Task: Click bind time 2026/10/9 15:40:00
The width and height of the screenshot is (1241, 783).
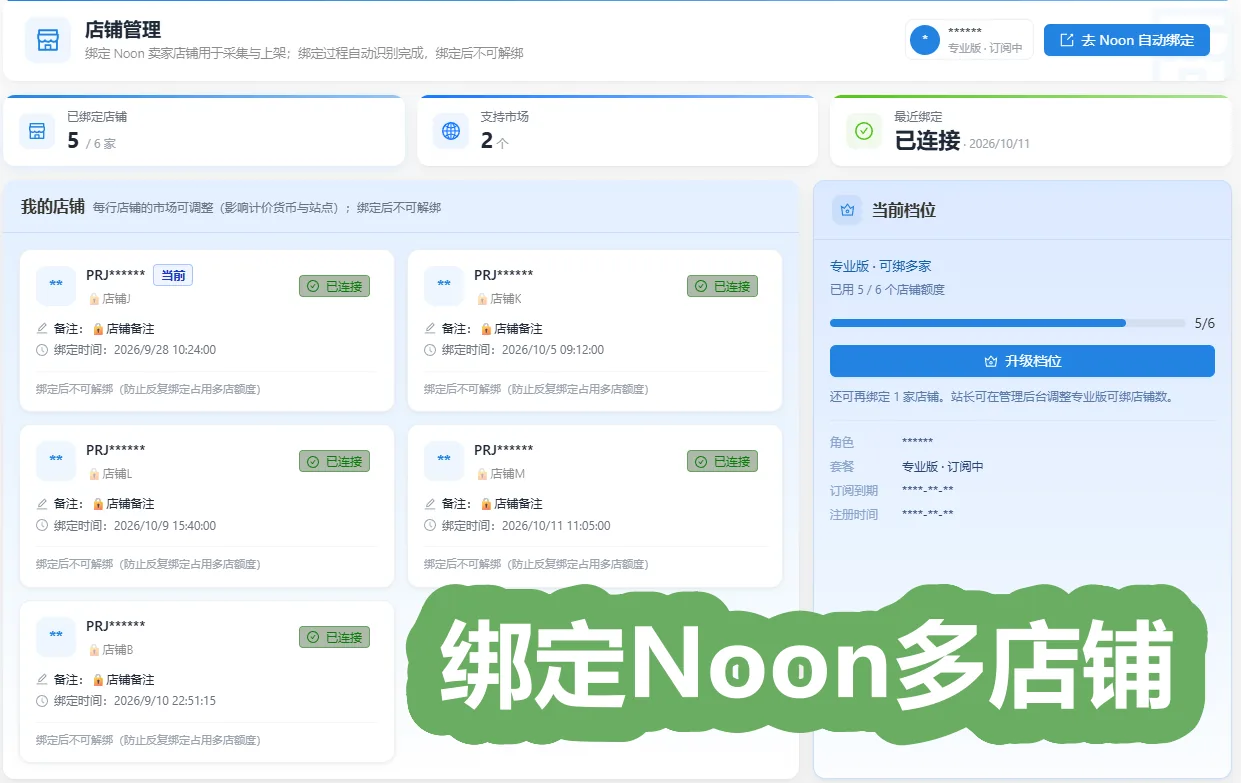Action: (165, 525)
